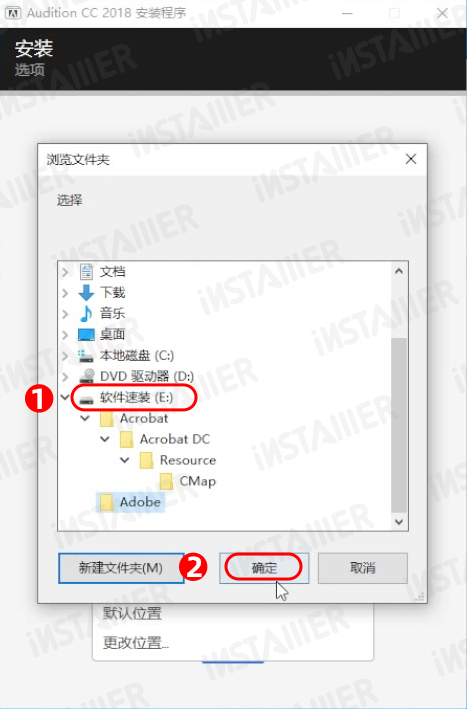Collapse the Acrobat DC folder chevron
The width and height of the screenshot is (467, 709).
(105, 439)
